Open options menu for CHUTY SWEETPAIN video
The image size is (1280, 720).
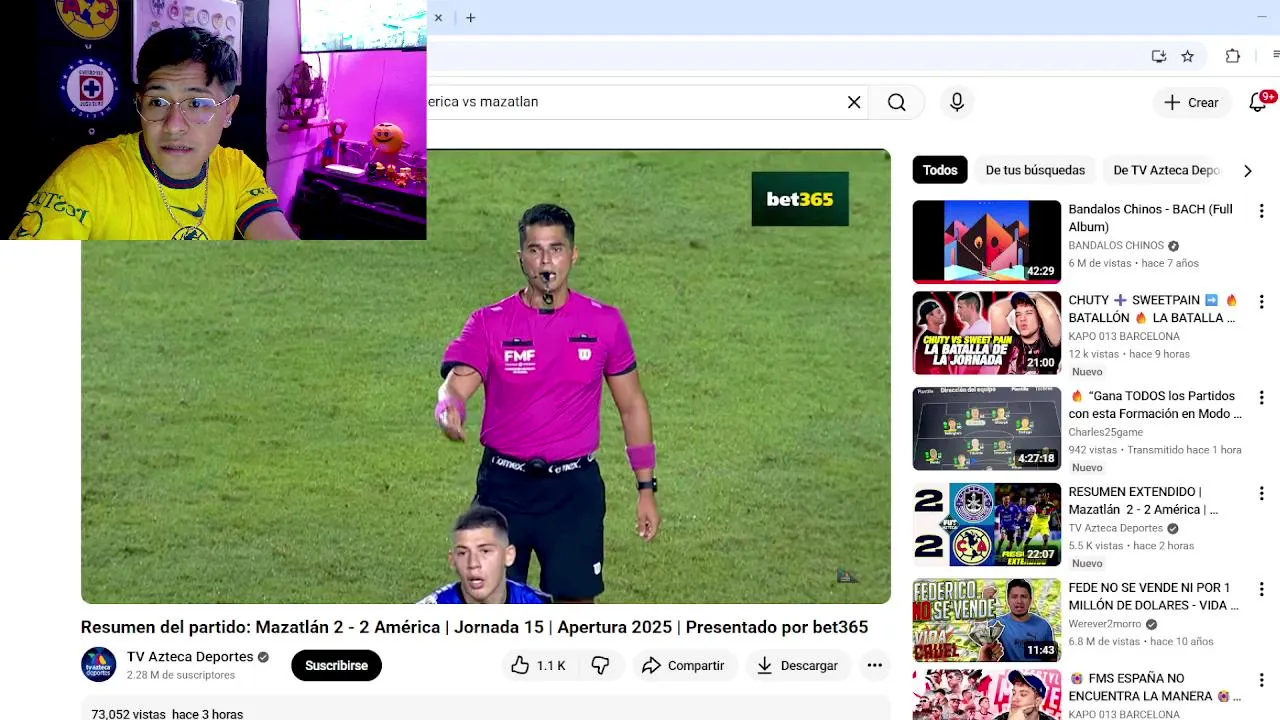point(1261,301)
